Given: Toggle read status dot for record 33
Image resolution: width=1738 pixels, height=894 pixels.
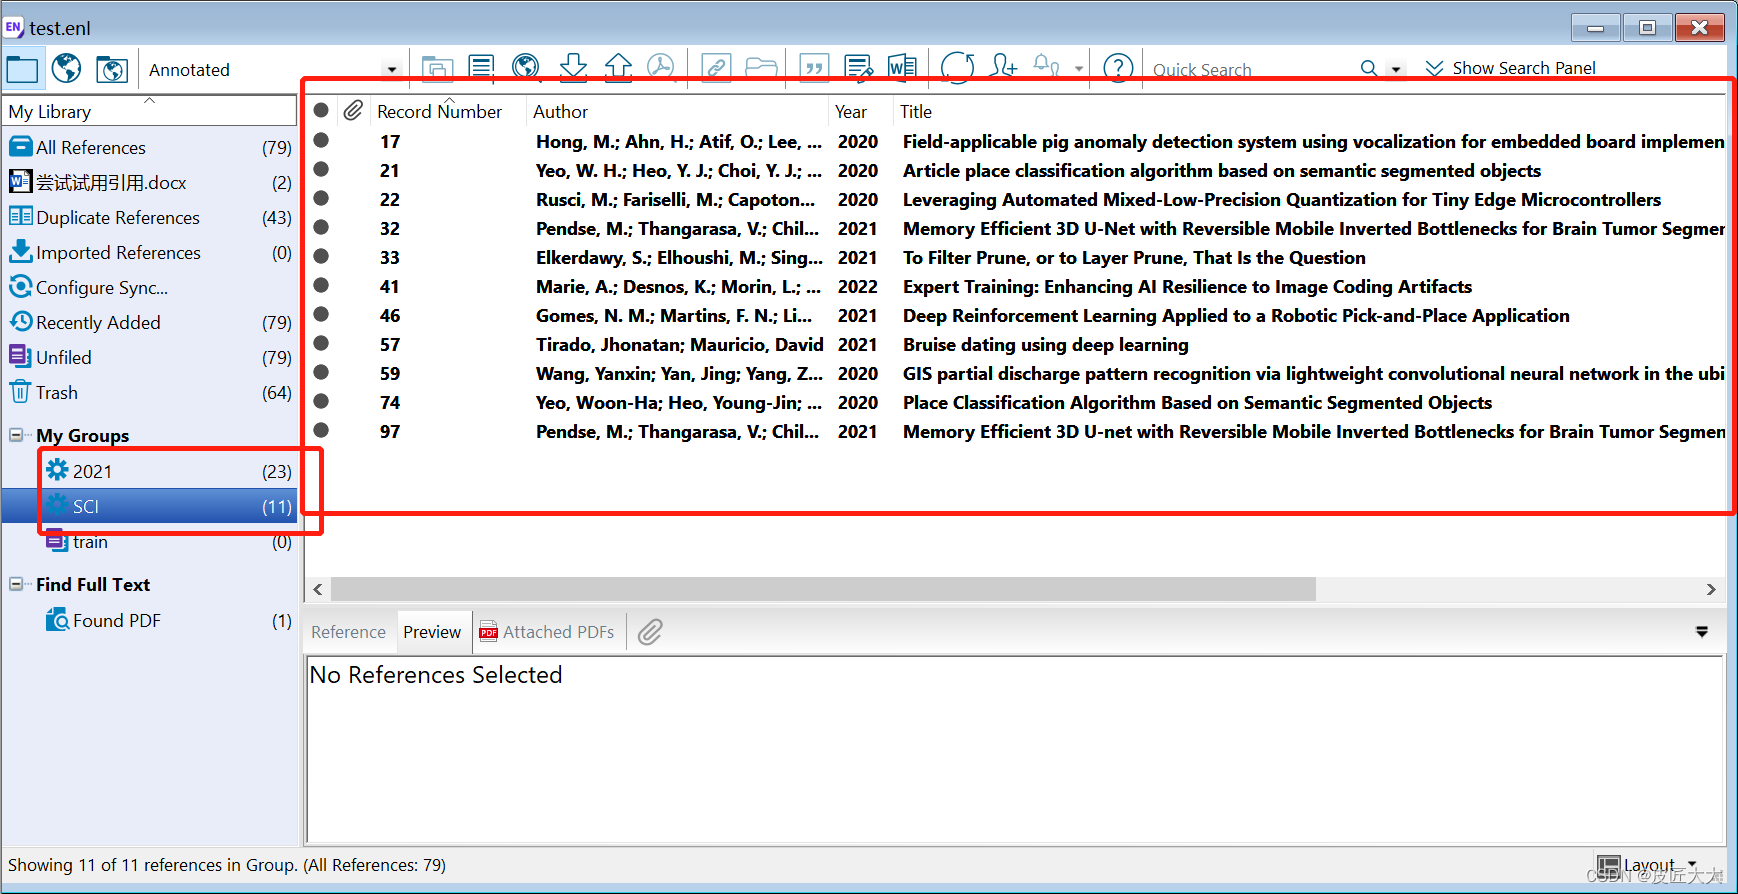Looking at the screenshot, I should (321, 257).
